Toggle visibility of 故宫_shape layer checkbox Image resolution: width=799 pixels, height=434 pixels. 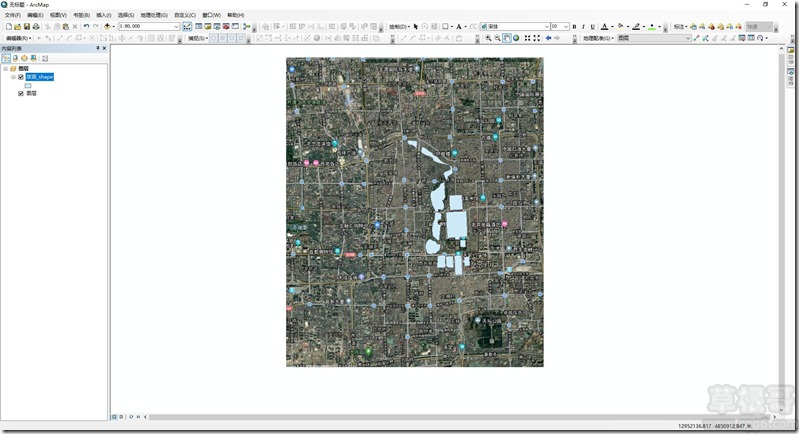point(21,77)
